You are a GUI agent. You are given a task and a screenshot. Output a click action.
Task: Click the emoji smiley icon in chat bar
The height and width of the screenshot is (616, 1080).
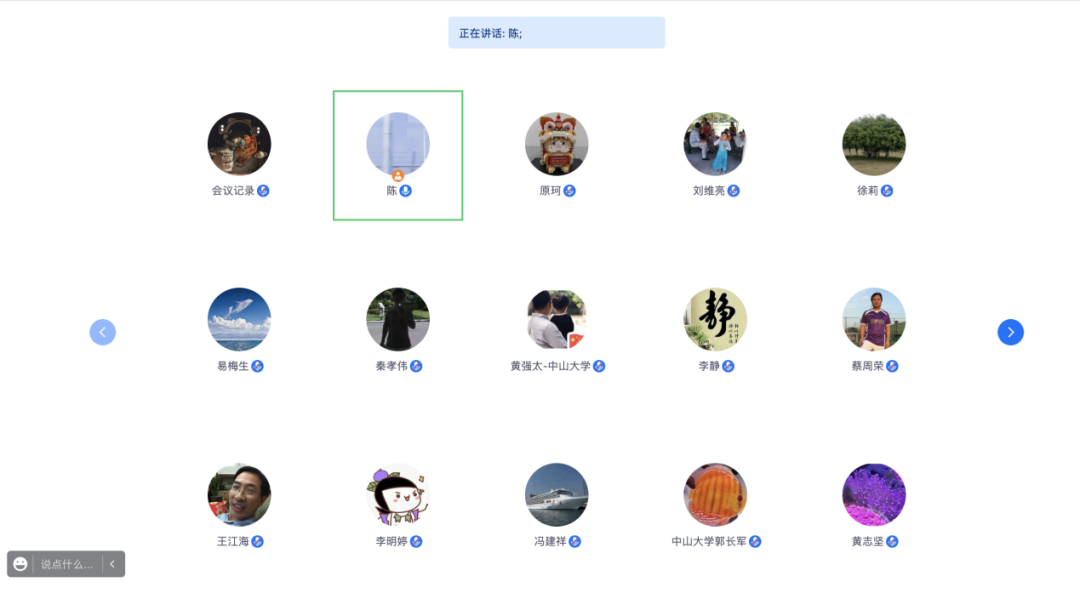(x=20, y=564)
